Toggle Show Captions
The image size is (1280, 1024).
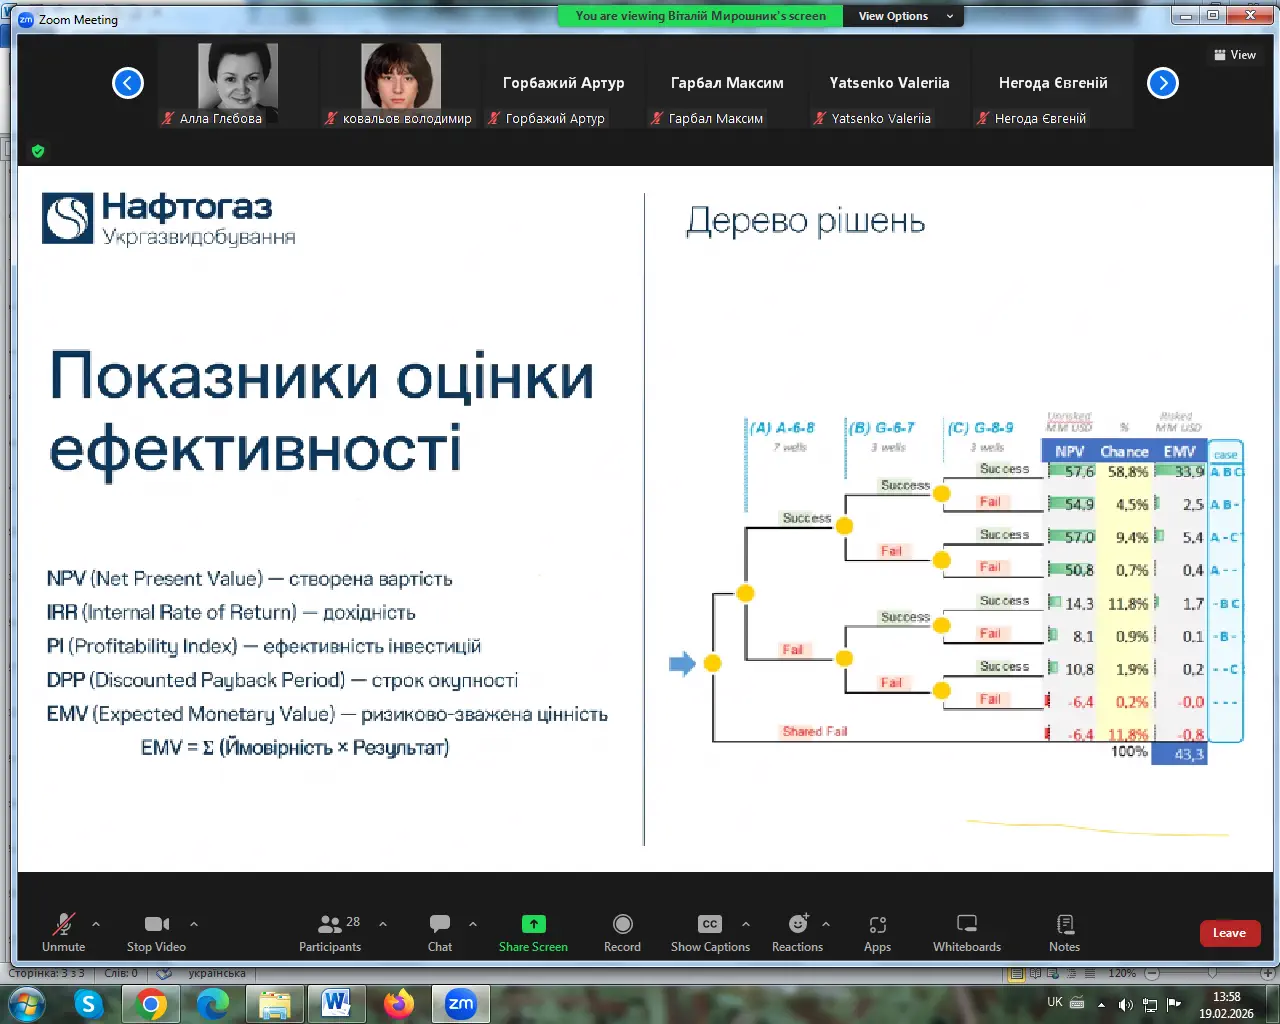tap(709, 931)
